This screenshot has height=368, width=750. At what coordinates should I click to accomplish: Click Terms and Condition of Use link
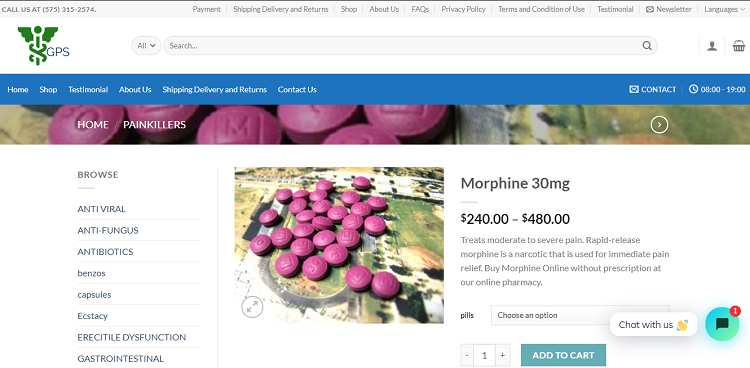pos(541,9)
